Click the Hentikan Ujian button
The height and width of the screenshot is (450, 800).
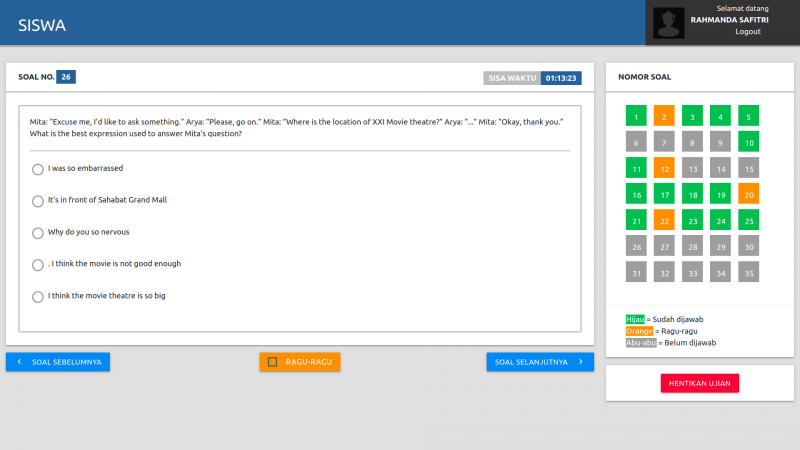pyautogui.click(x=699, y=383)
